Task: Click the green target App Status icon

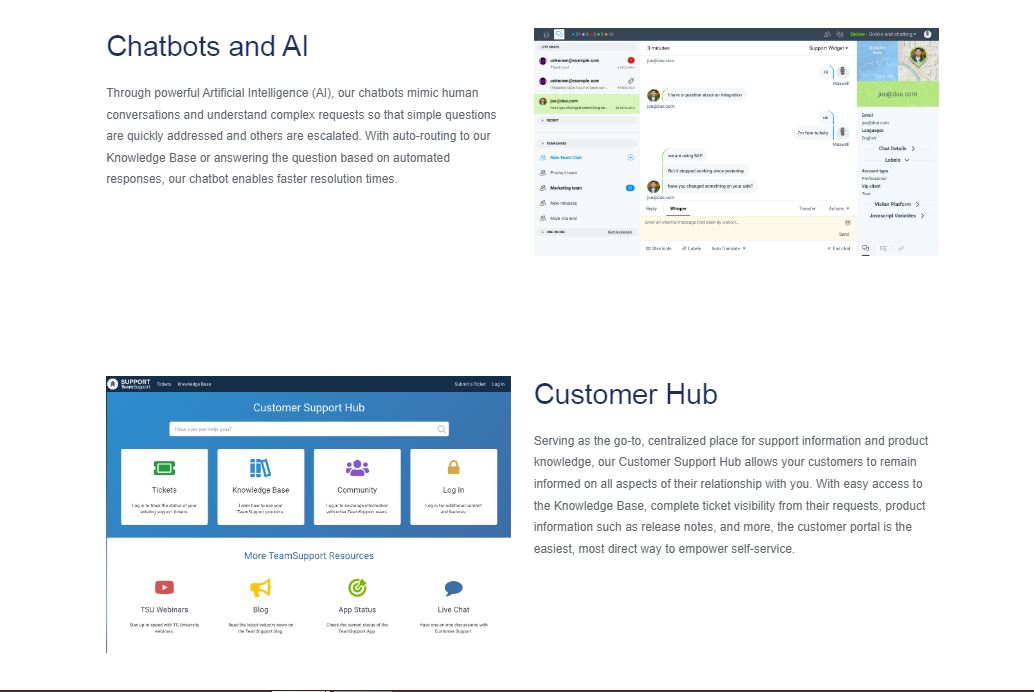Action: (x=357, y=587)
